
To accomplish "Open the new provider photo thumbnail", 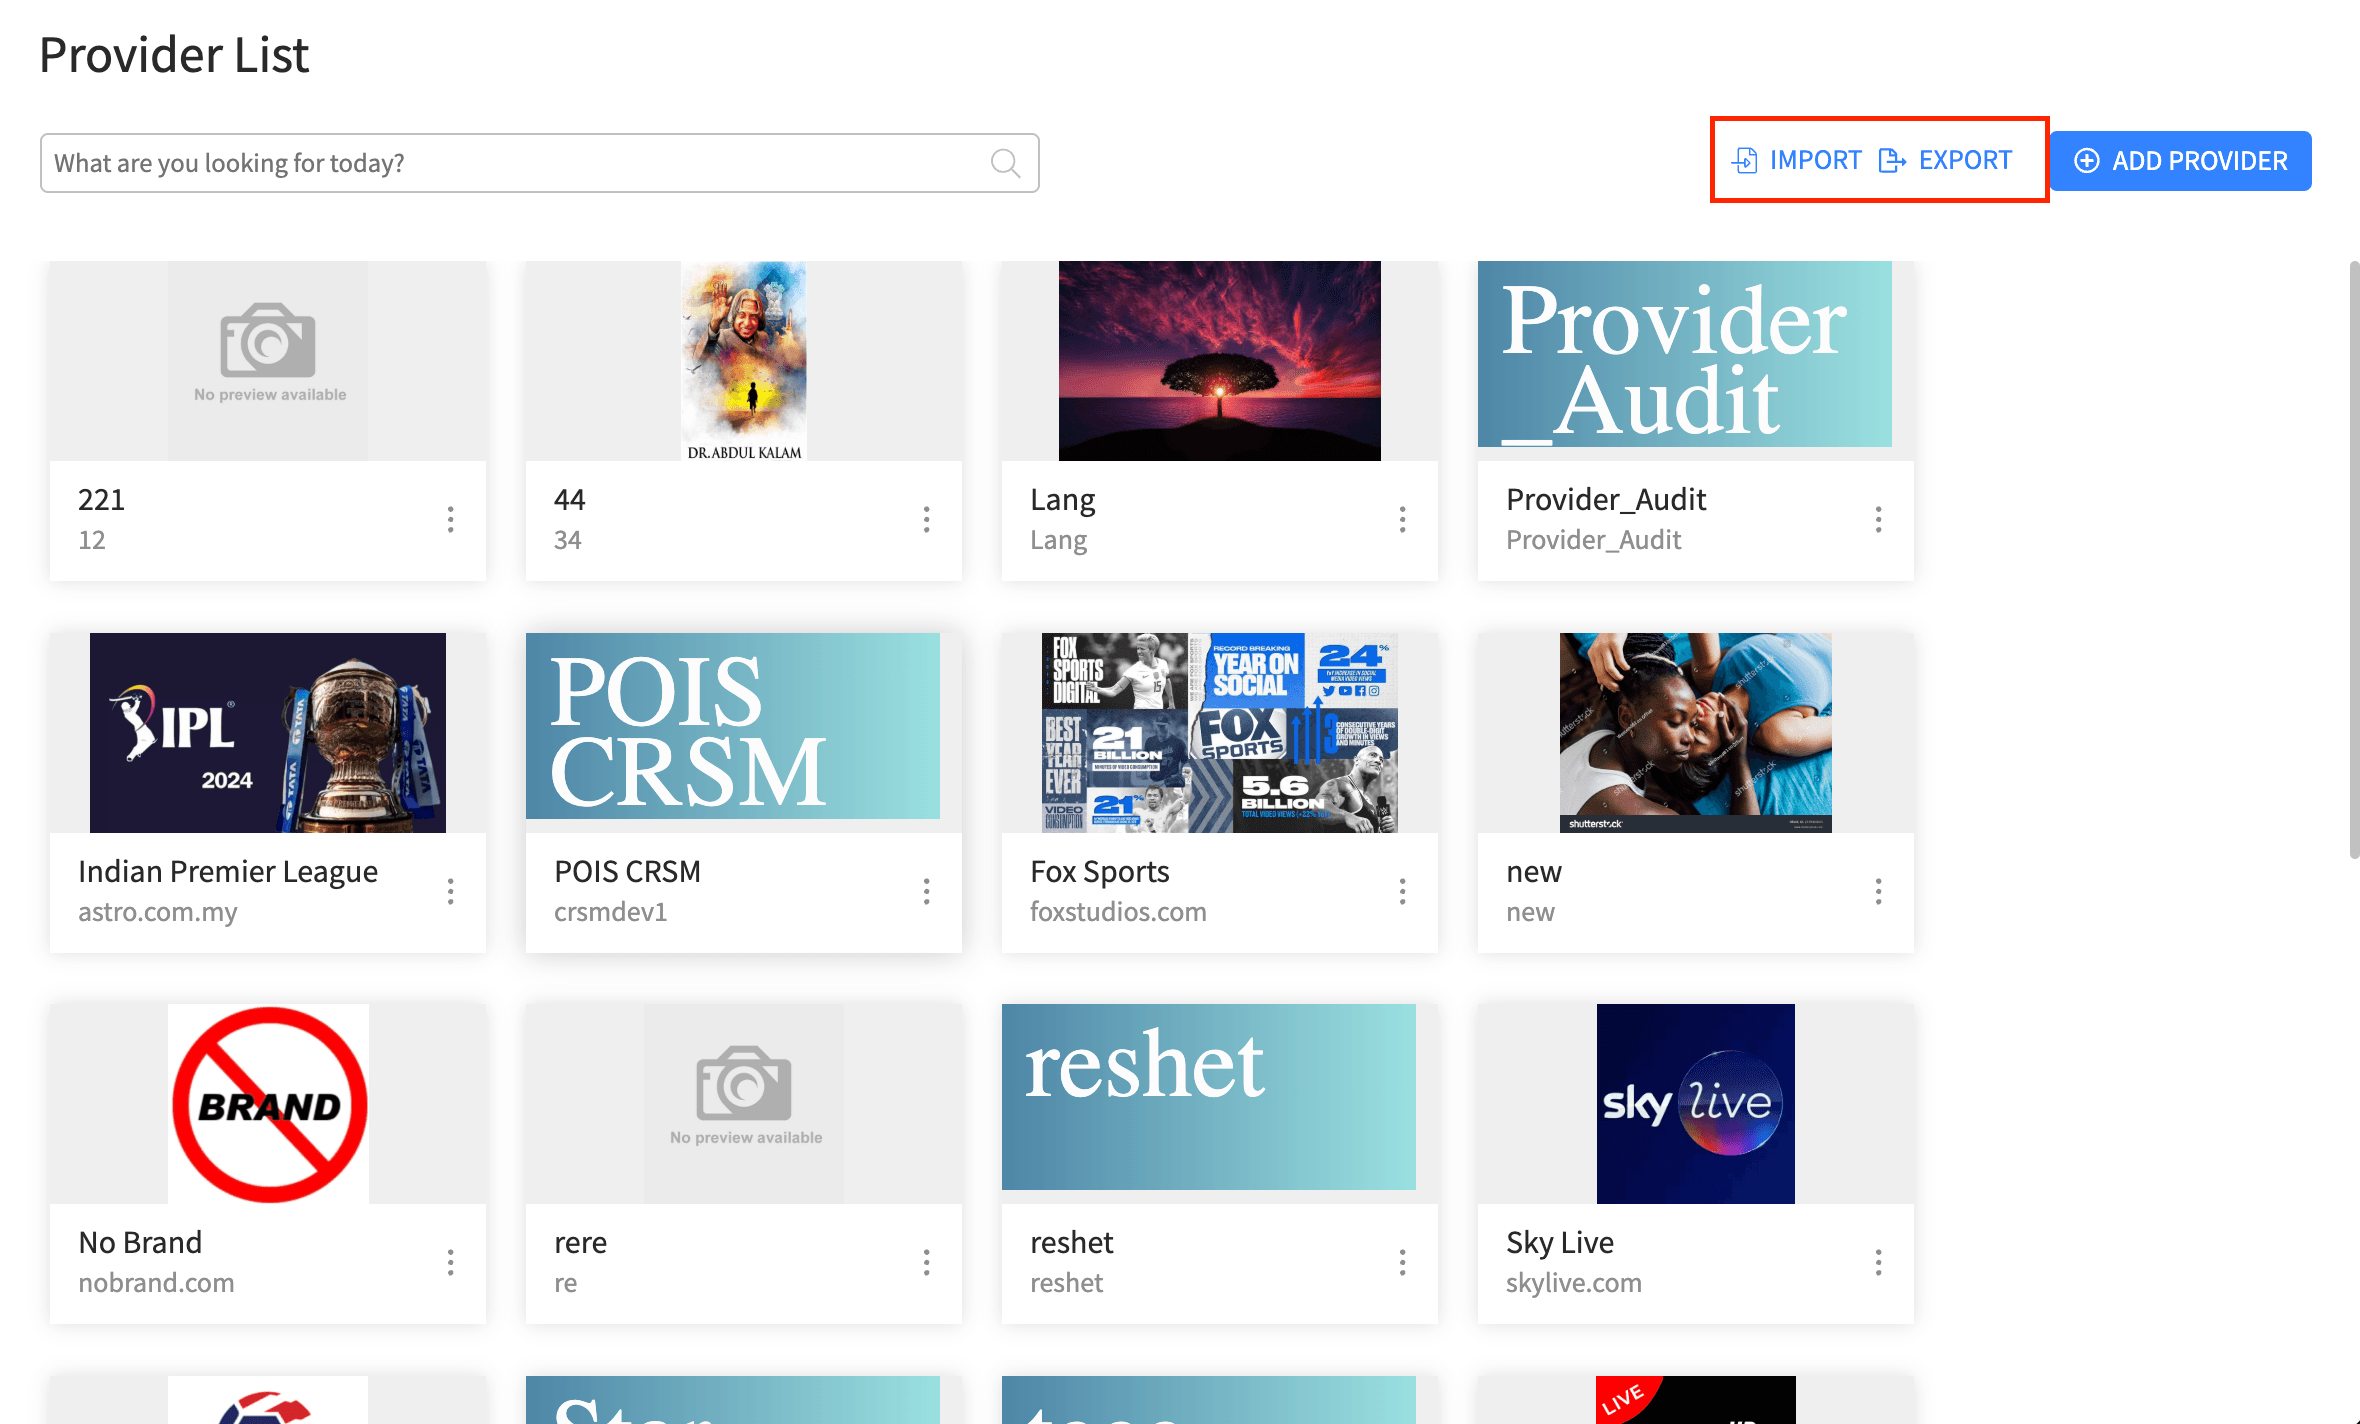I will tap(1696, 733).
